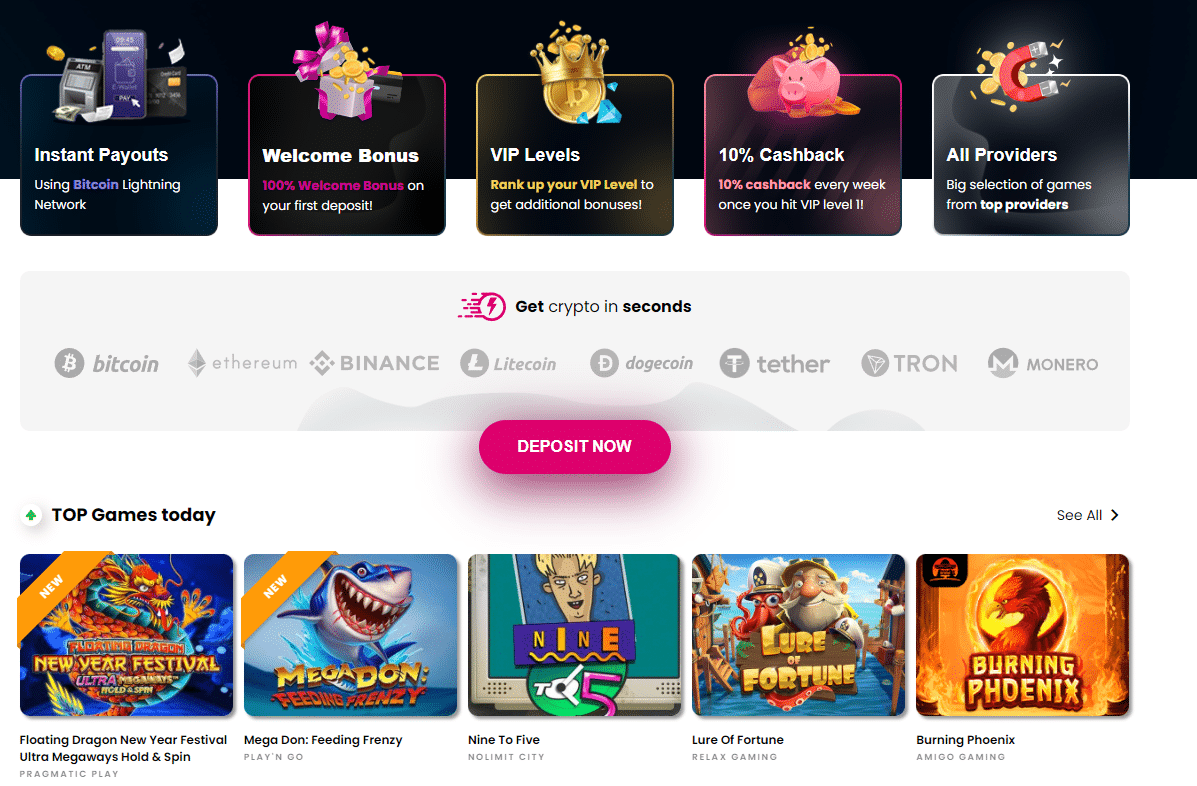Select the dogecoin logo
The height and width of the screenshot is (786, 1197).
point(641,363)
